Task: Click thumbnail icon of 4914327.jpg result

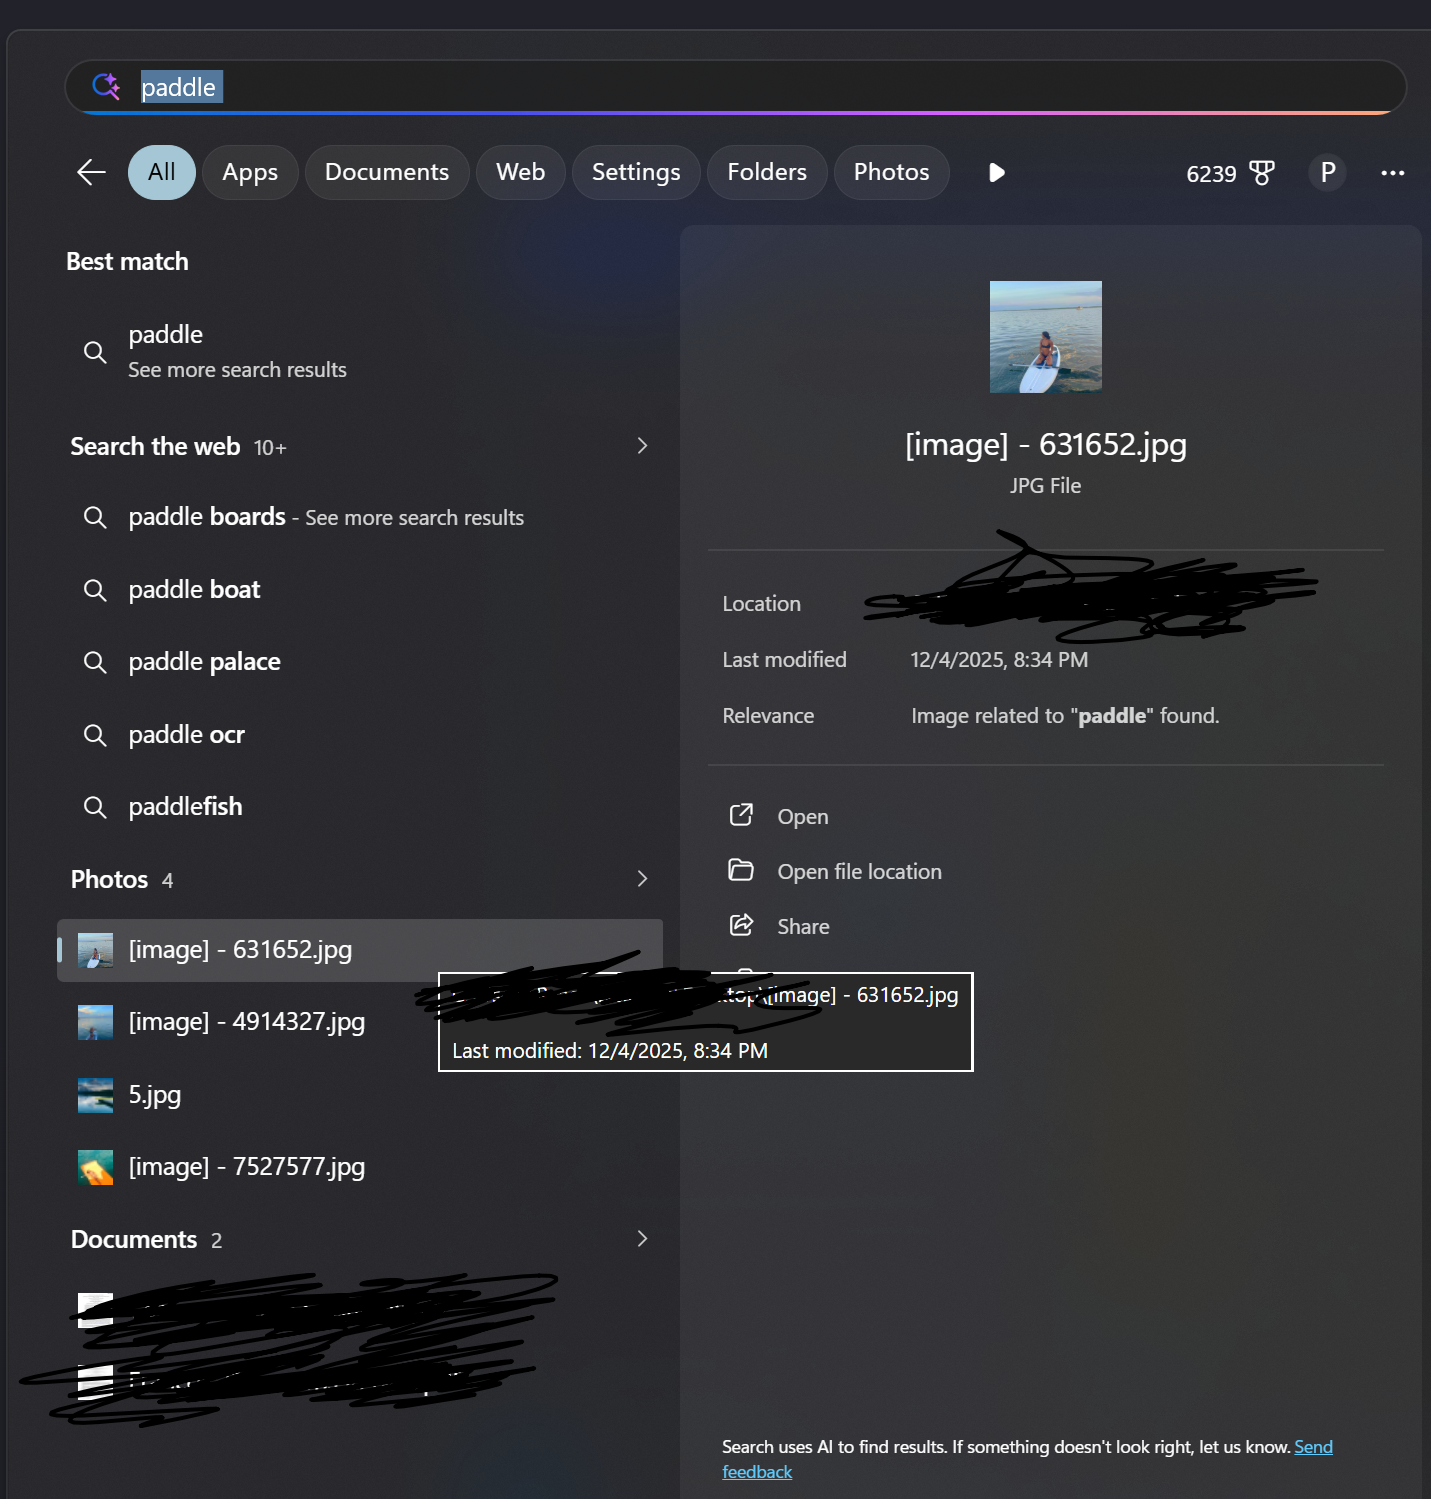Action: click(95, 1022)
